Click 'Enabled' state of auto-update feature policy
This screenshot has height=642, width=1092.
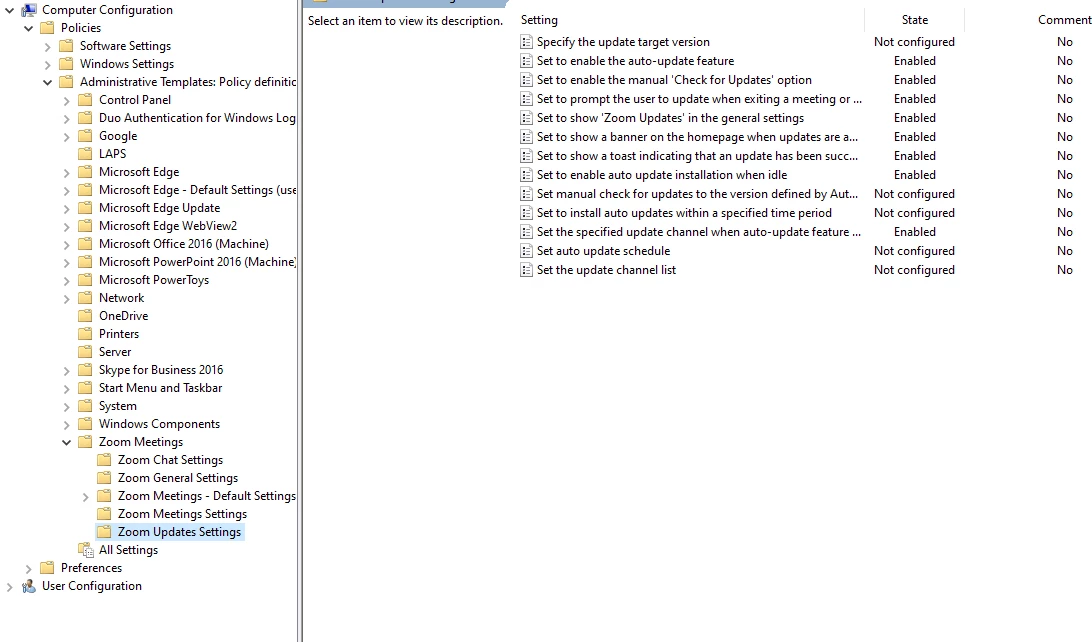coord(914,61)
